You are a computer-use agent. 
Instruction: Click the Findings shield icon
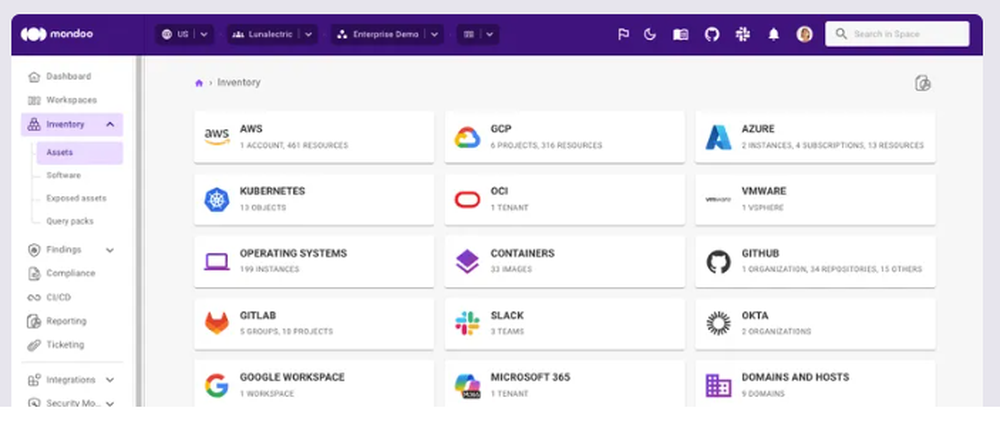tap(34, 250)
